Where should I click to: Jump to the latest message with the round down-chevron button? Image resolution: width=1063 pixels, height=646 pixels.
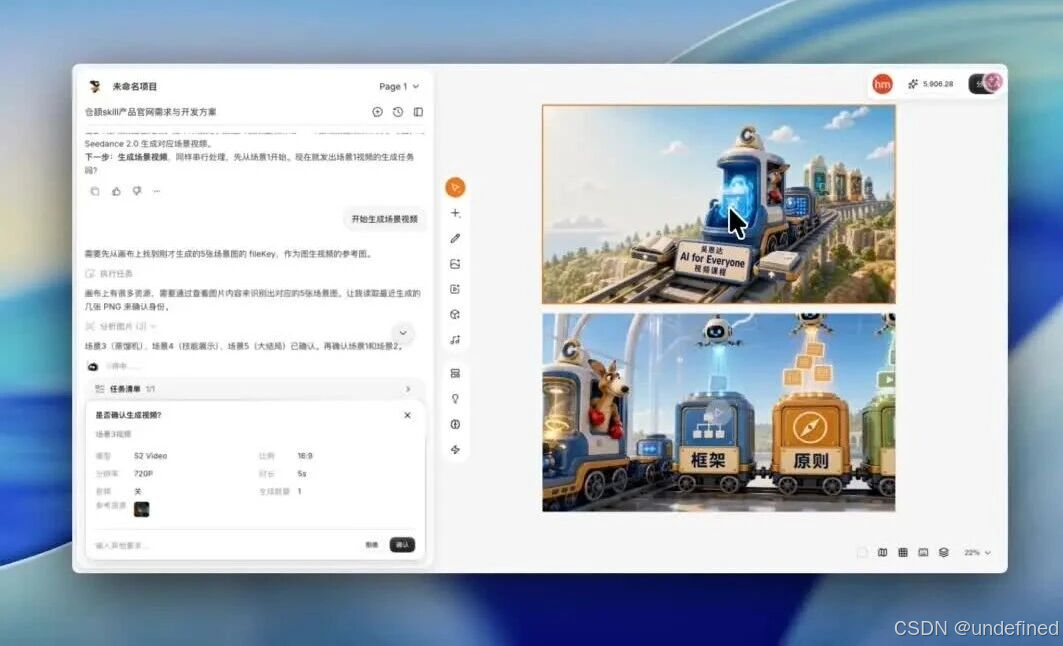pos(403,333)
